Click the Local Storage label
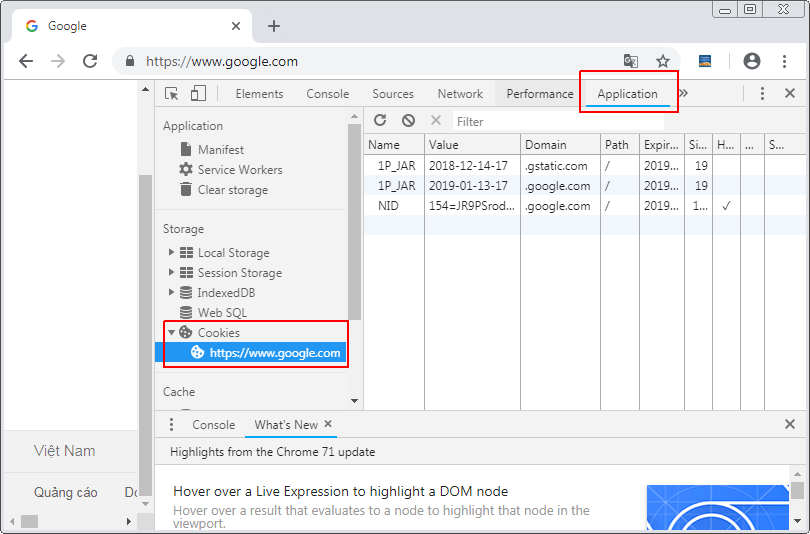810x534 pixels. coord(233,253)
